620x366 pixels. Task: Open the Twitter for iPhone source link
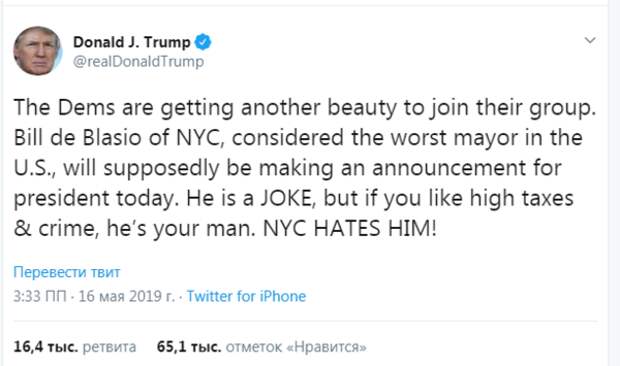[246, 296]
